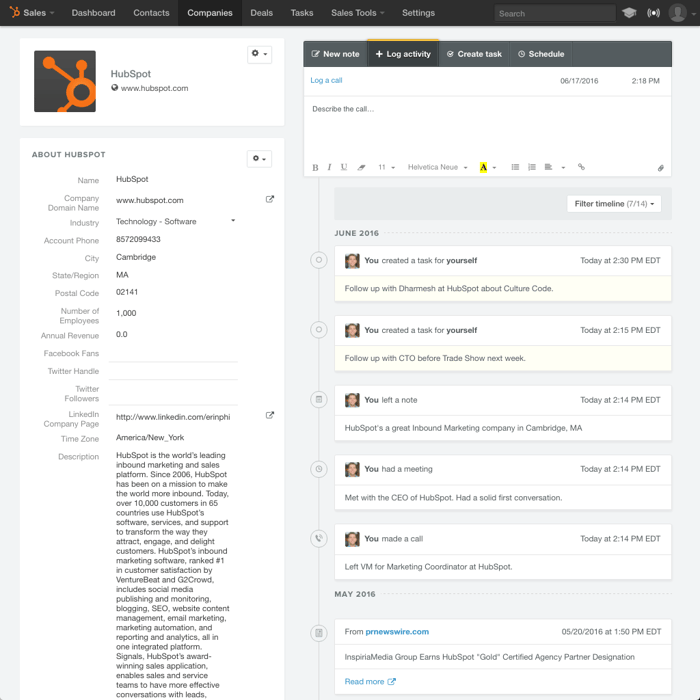Open the Helvetica Neue font dropdown
Viewport: 700px width, 700px height.
(438, 167)
